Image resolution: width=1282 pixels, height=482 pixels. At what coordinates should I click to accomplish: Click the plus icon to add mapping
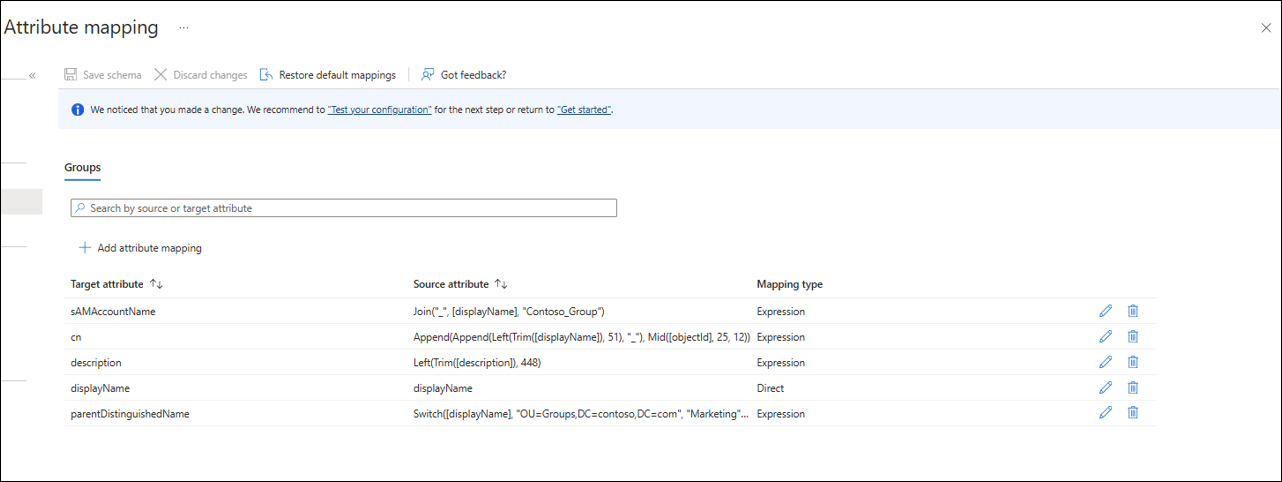click(85, 248)
